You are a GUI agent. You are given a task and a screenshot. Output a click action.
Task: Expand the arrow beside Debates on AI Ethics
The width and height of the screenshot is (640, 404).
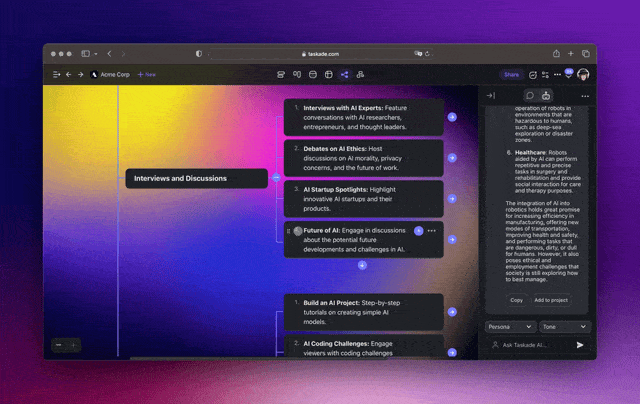coord(452,158)
